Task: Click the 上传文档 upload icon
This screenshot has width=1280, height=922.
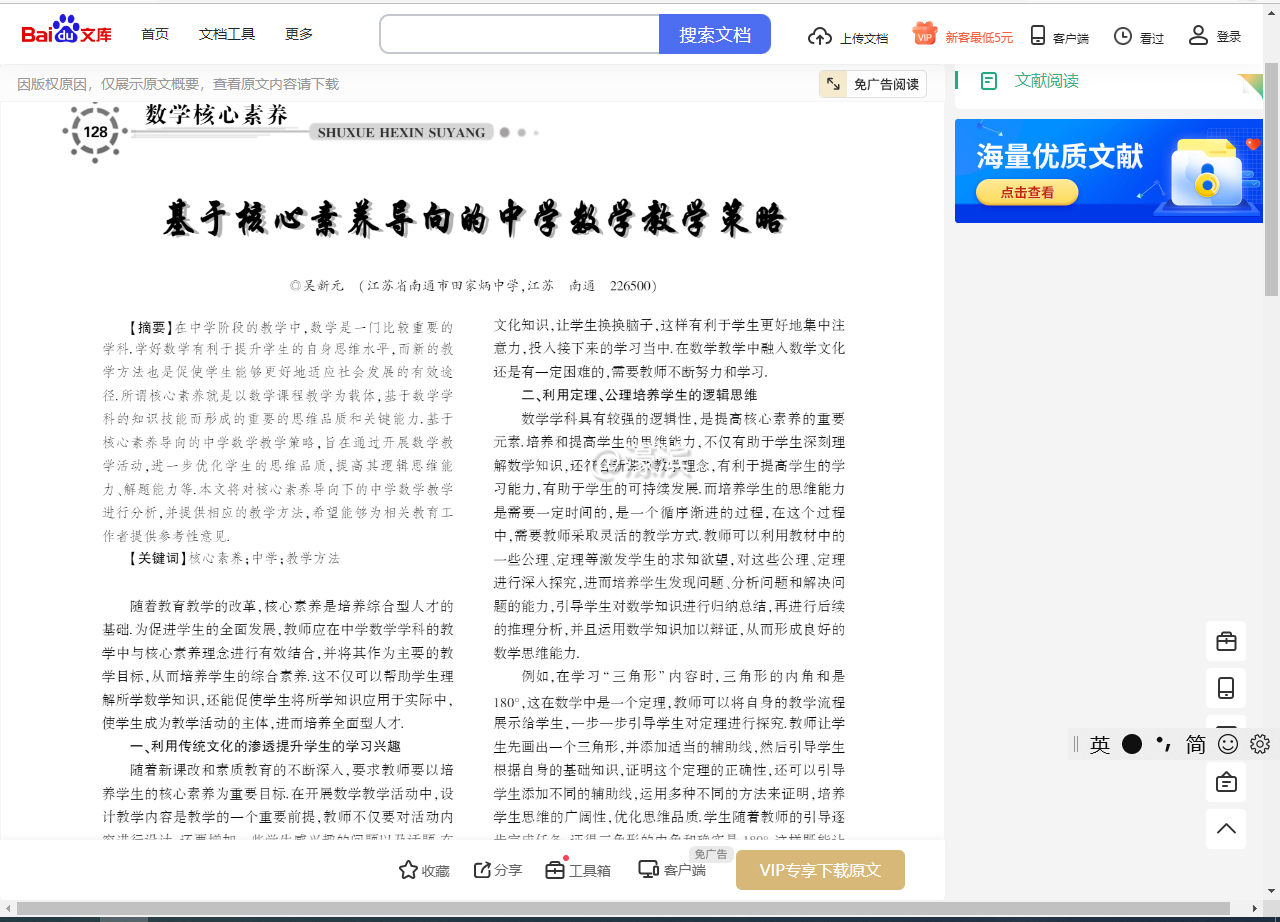Action: tap(819, 36)
